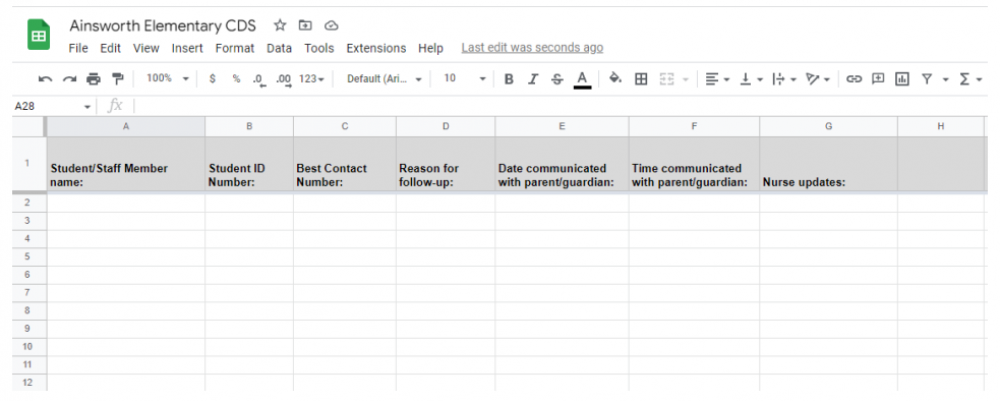Click the undo arrow icon
1000x401 pixels.
(x=45, y=79)
